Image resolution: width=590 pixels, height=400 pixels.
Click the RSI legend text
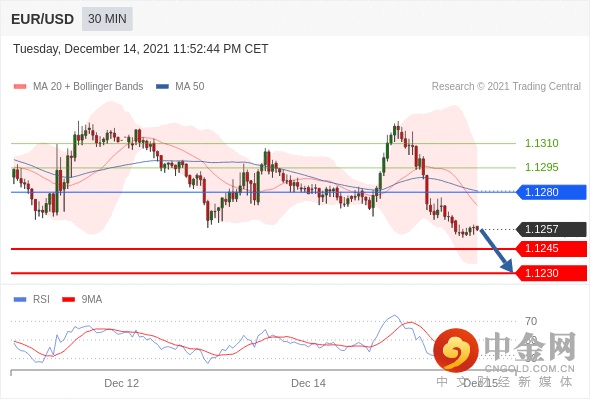click(41, 300)
